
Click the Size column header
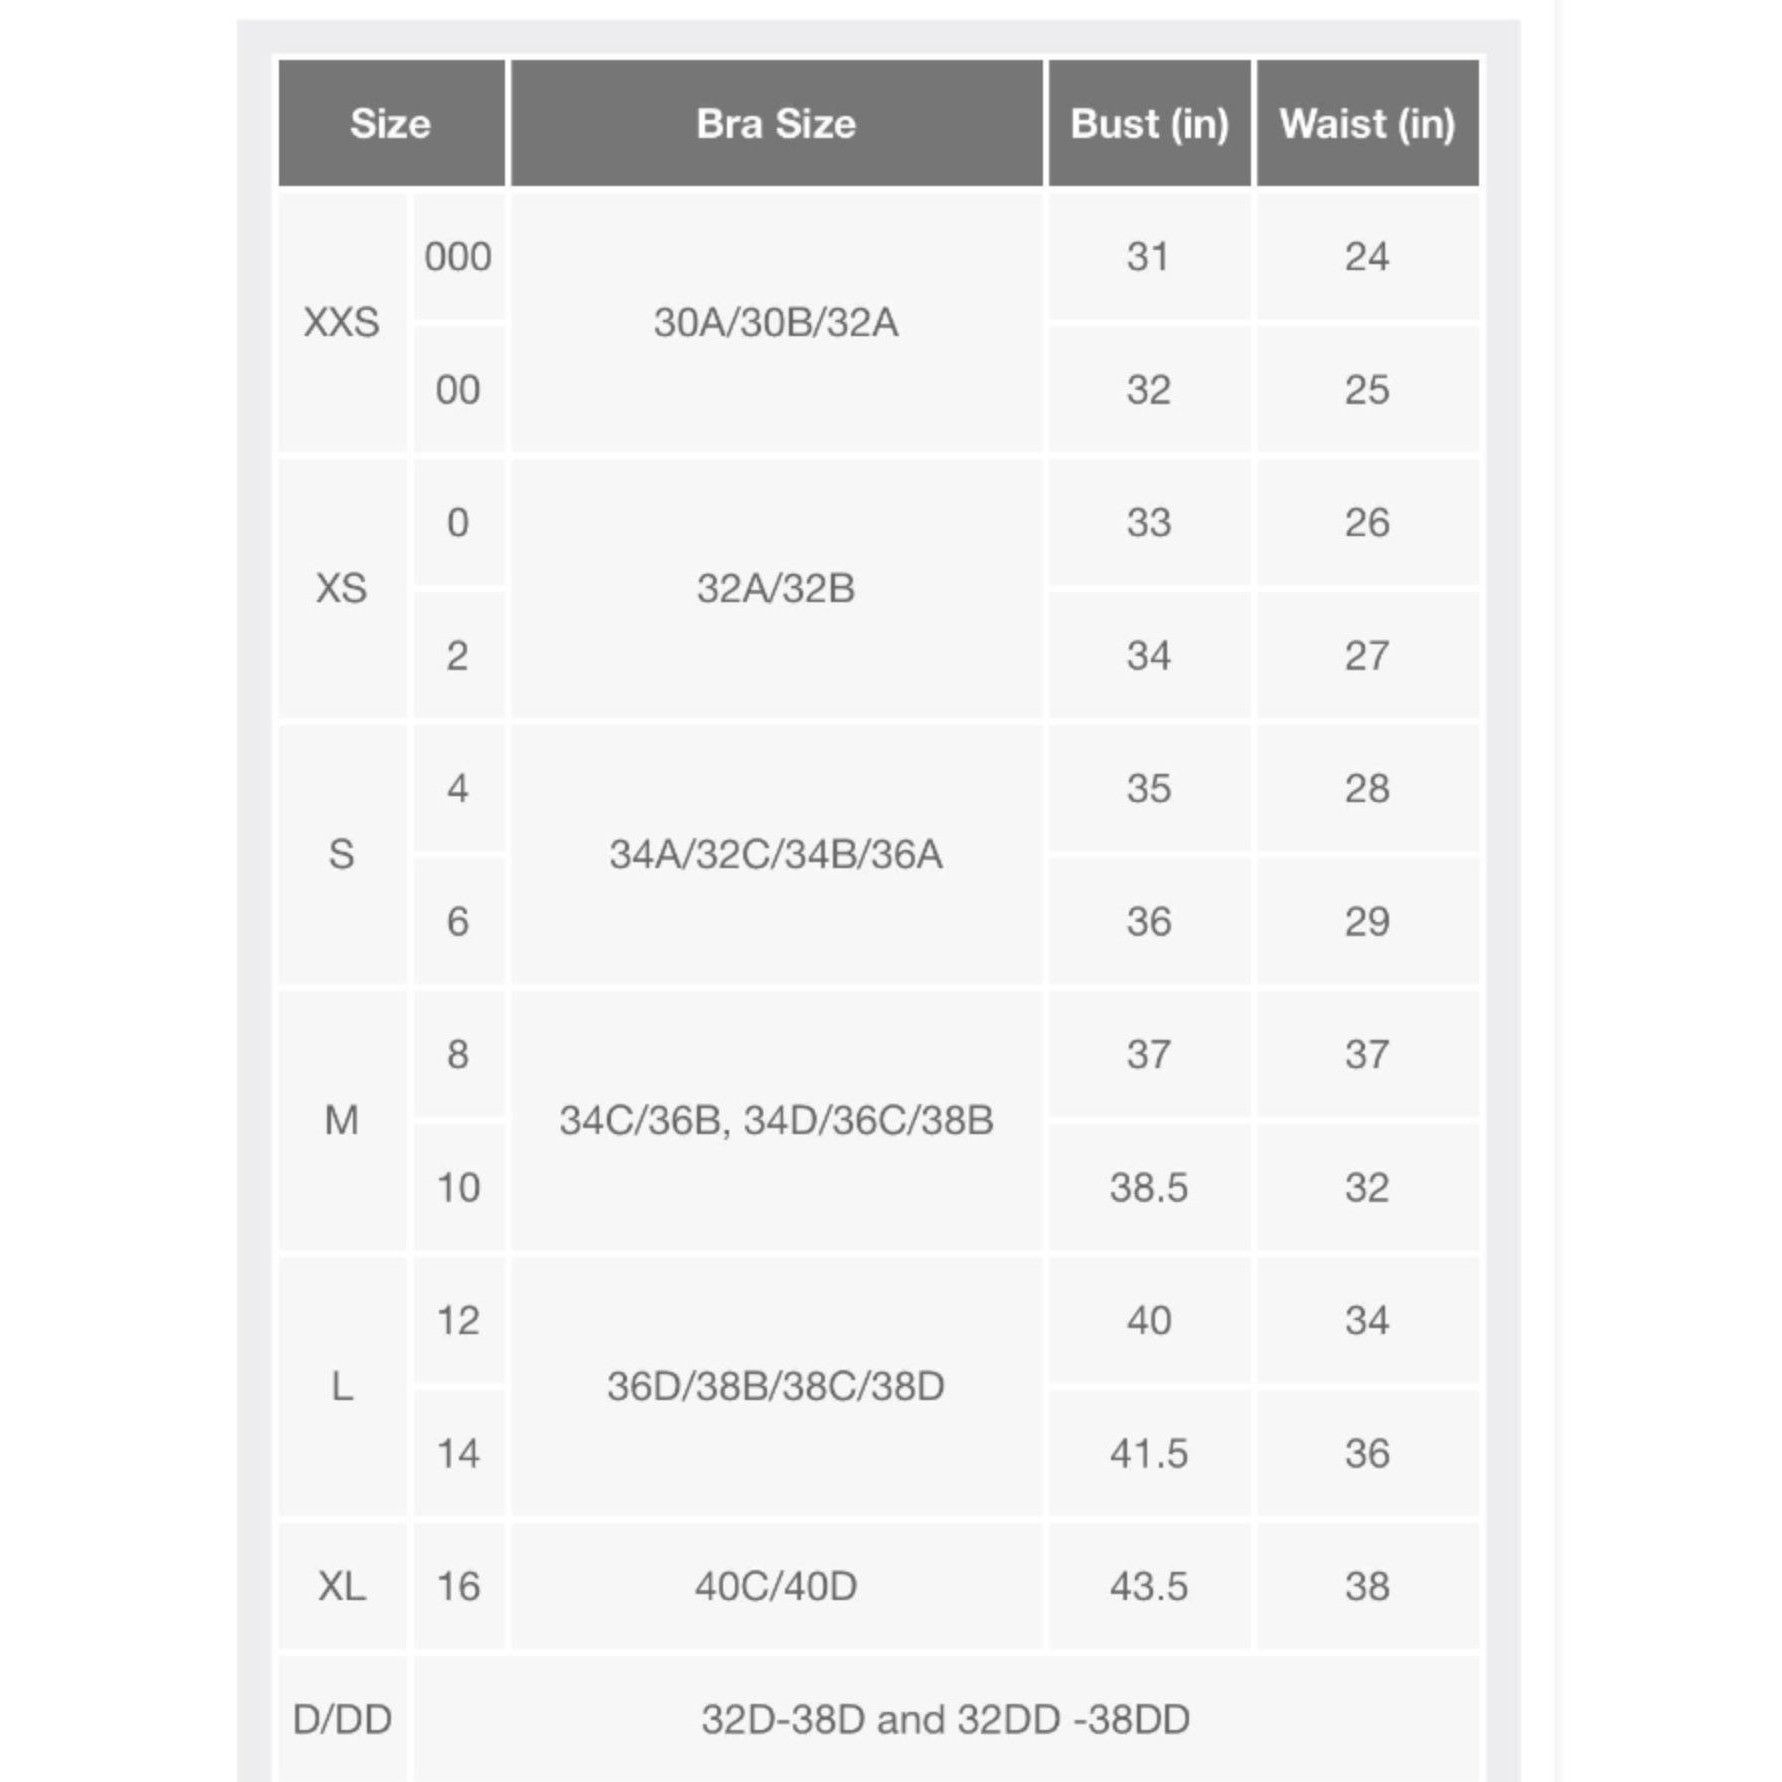click(391, 123)
